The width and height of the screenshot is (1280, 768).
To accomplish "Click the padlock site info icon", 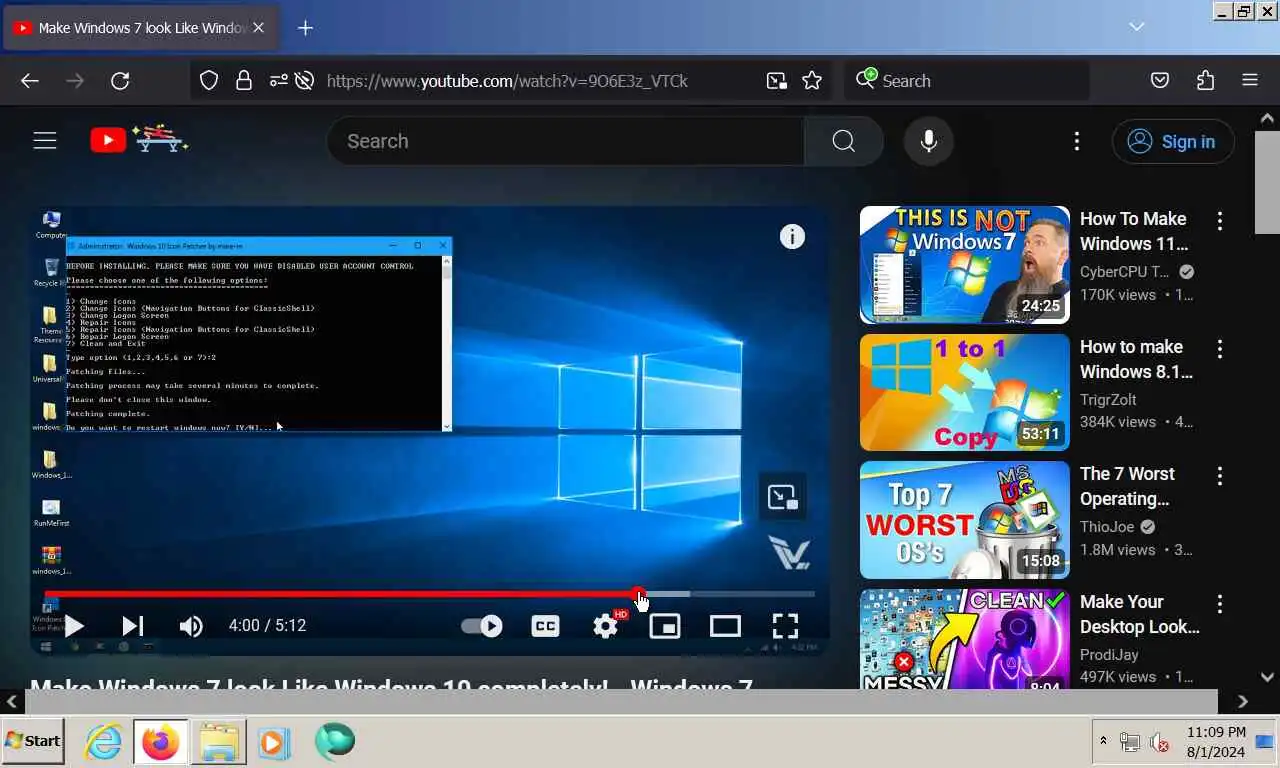I will pyautogui.click(x=243, y=81).
